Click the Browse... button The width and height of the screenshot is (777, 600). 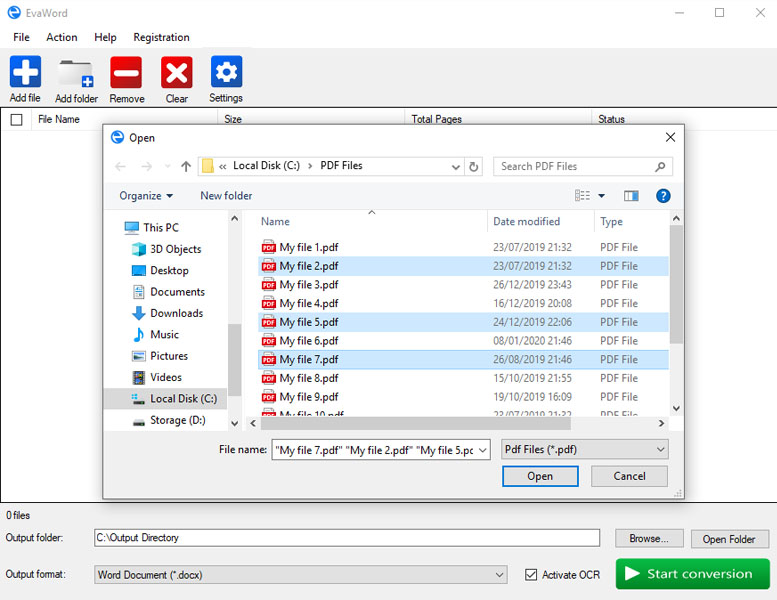(x=649, y=538)
